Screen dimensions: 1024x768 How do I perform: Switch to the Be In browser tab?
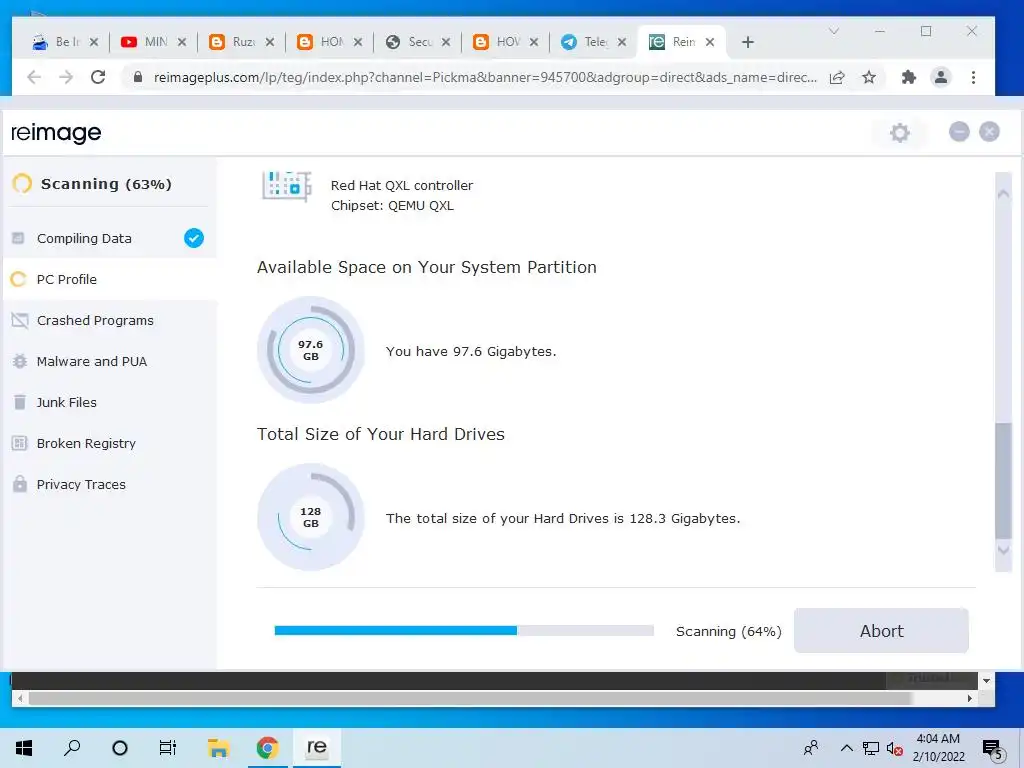(x=65, y=42)
